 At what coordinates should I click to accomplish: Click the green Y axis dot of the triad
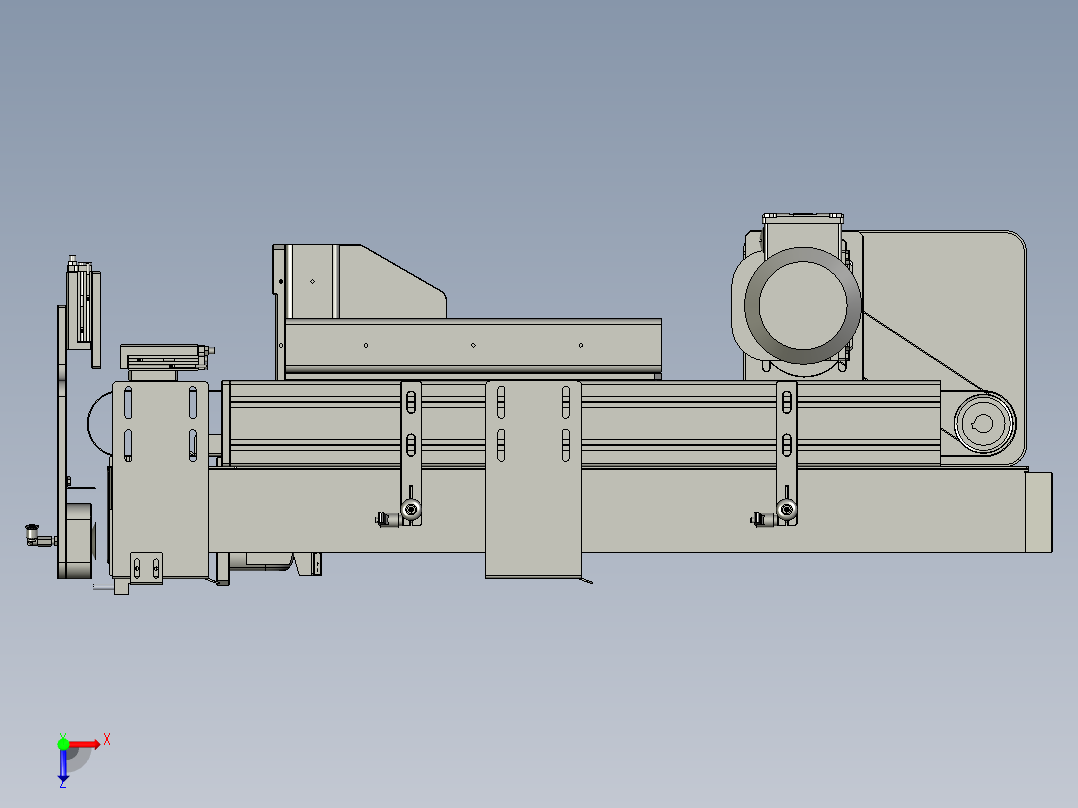point(63,744)
